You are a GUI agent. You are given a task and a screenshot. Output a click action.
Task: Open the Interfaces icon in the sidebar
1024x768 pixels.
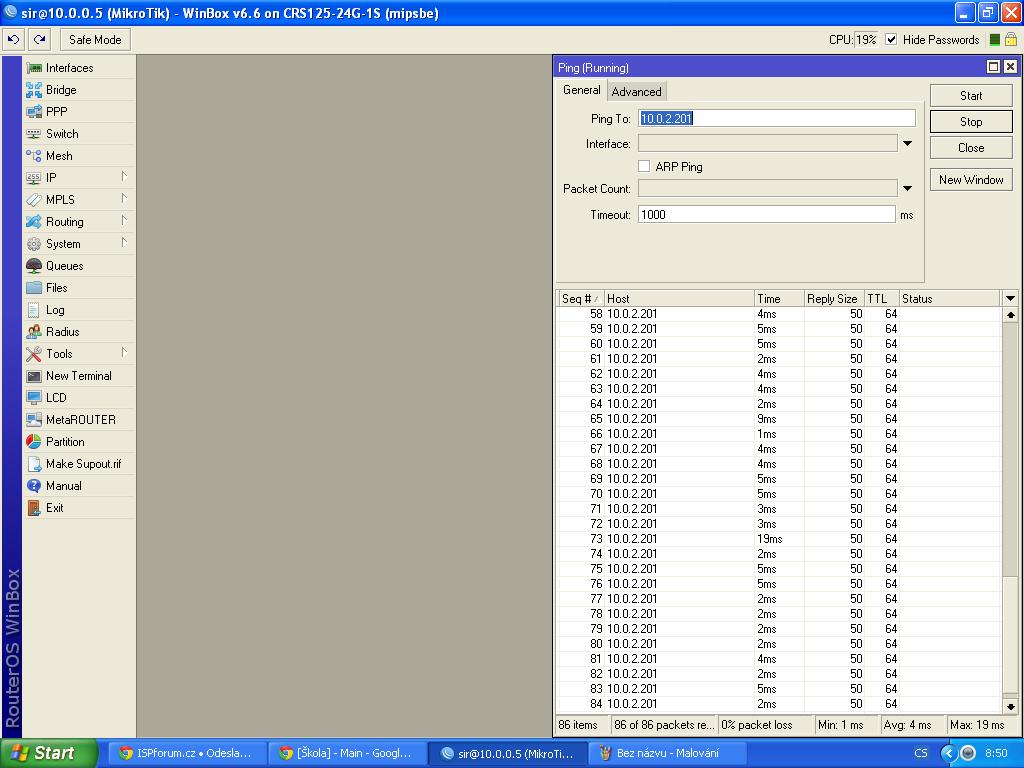(x=34, y=68)
